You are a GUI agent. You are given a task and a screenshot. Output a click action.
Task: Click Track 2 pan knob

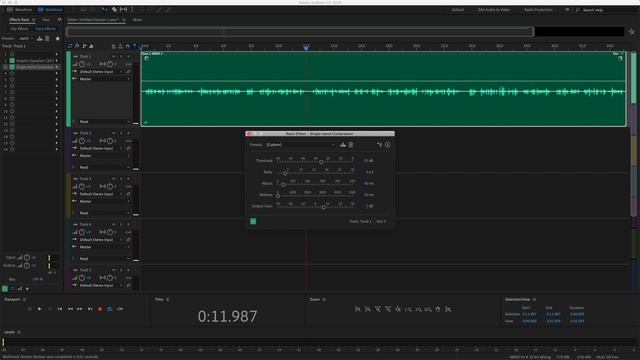110,141
